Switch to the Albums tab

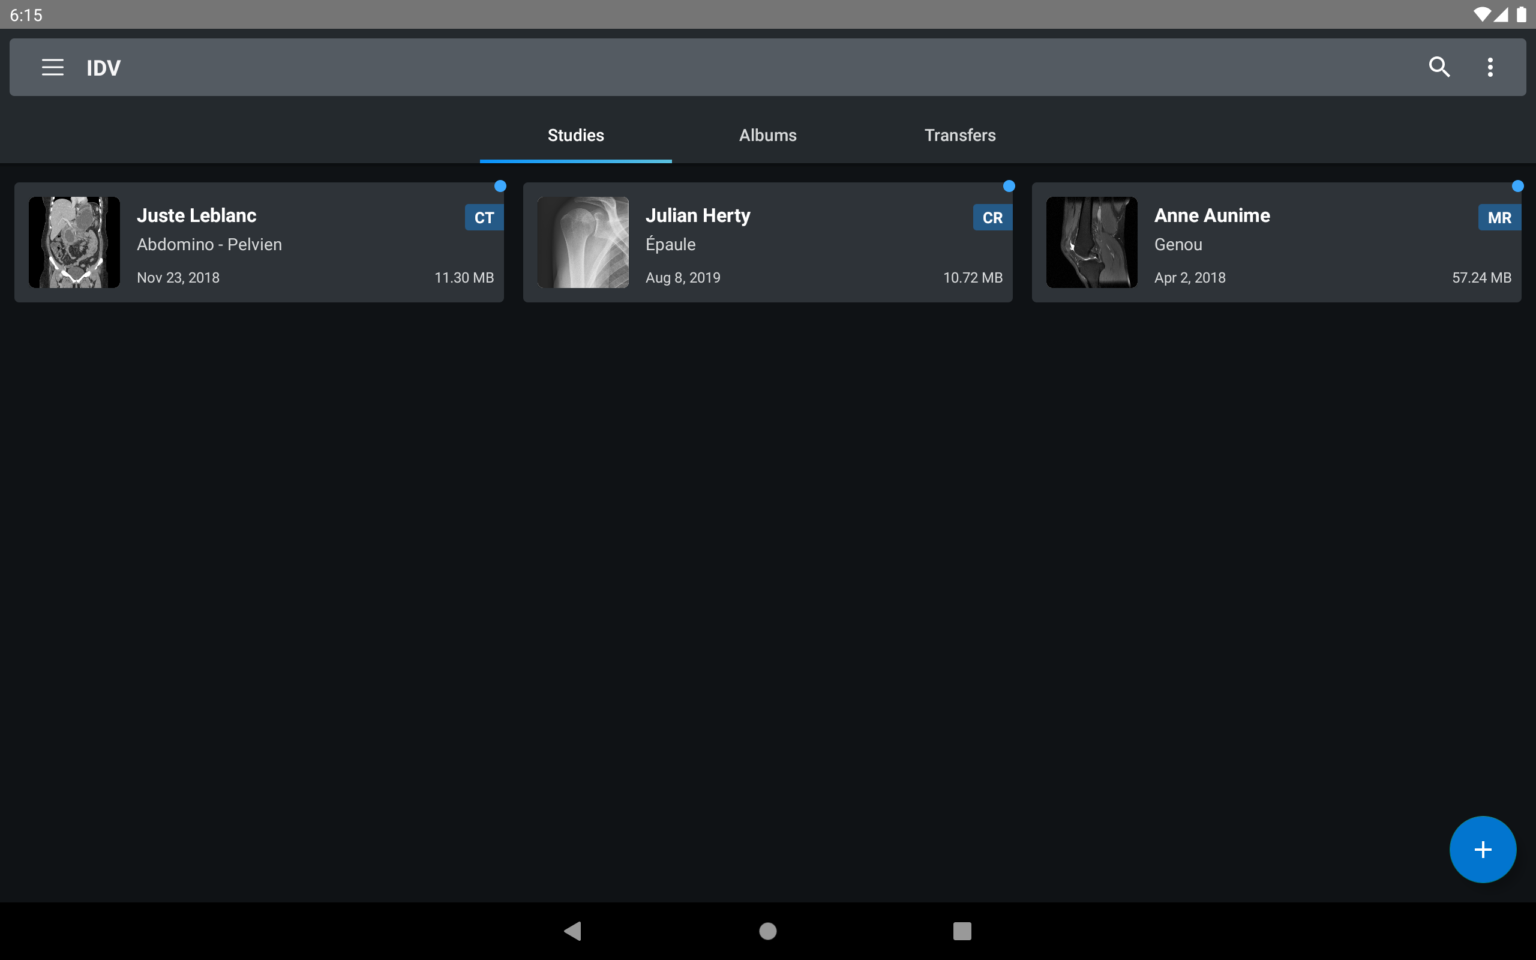[767, 135]
